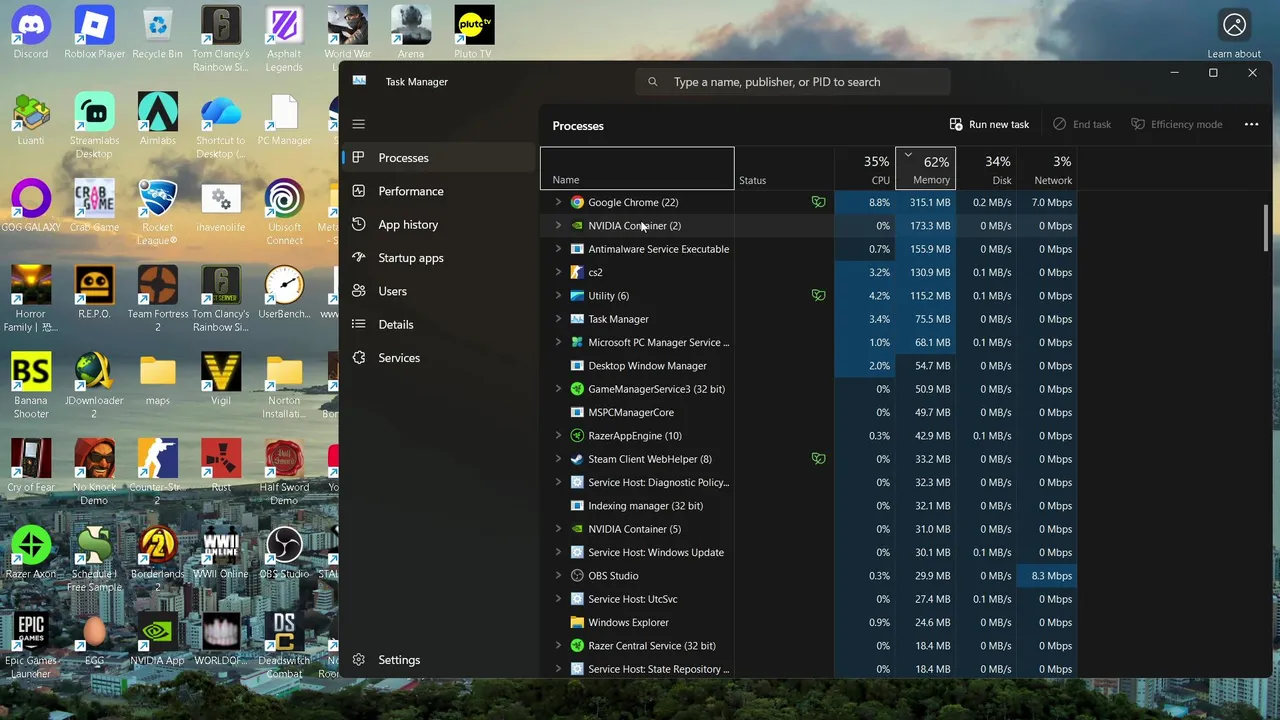Expand the Utility (6) process group
1280x720 pixels.
(558, 296)
